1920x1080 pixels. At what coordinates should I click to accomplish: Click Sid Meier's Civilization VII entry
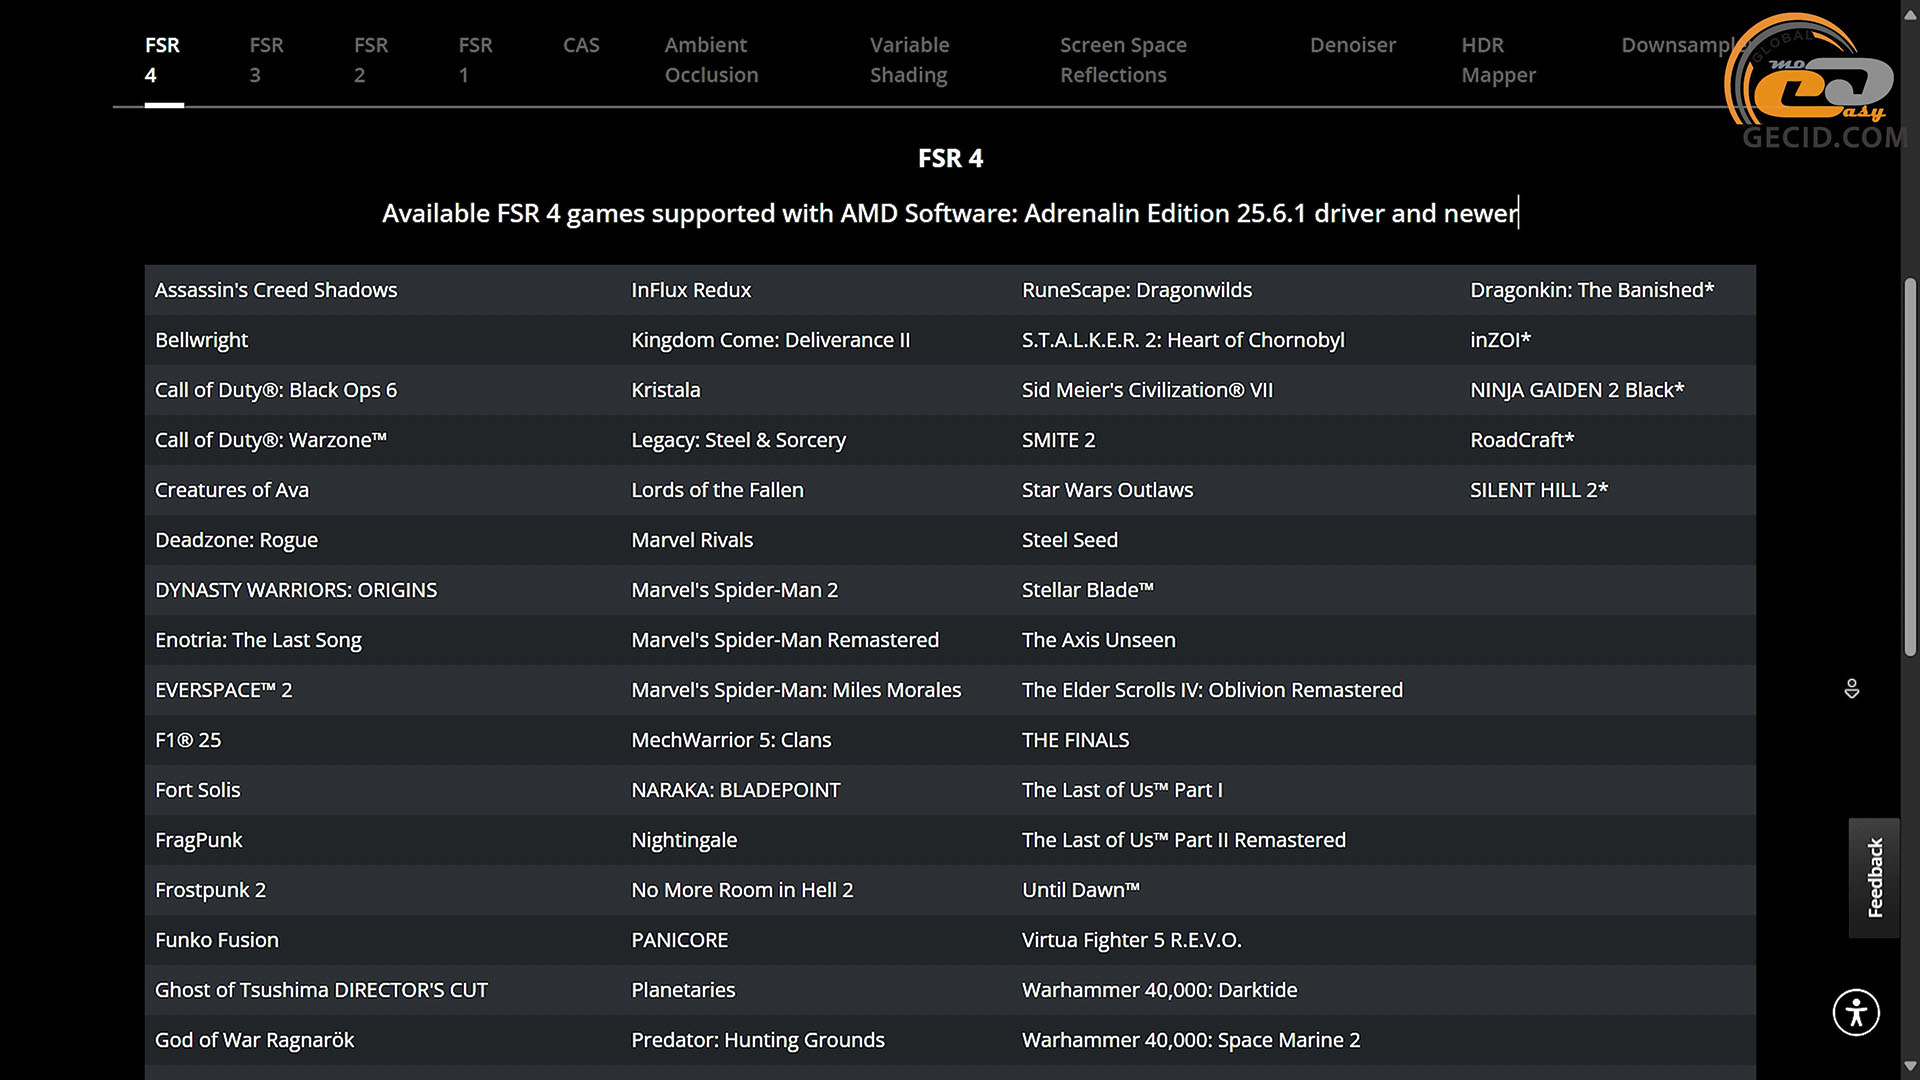(x=1147, y=390)
